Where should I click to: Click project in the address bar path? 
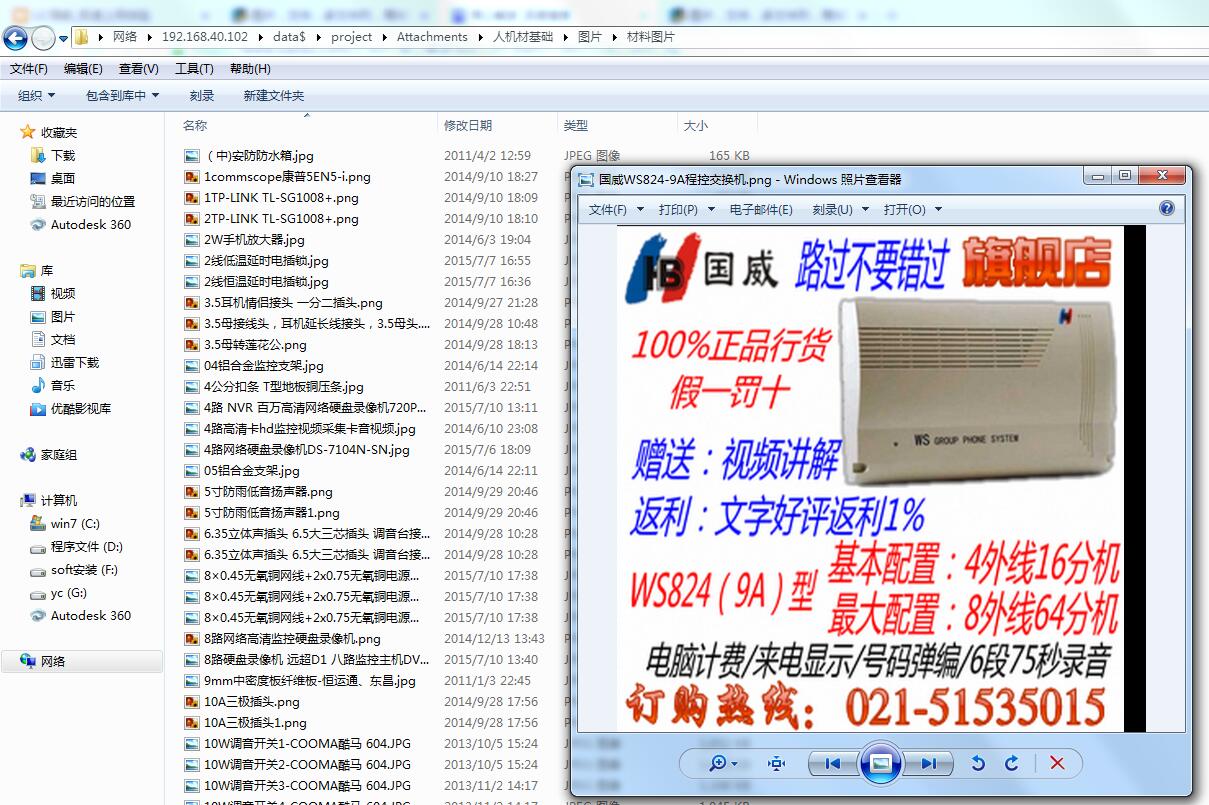tap(351, 37)
